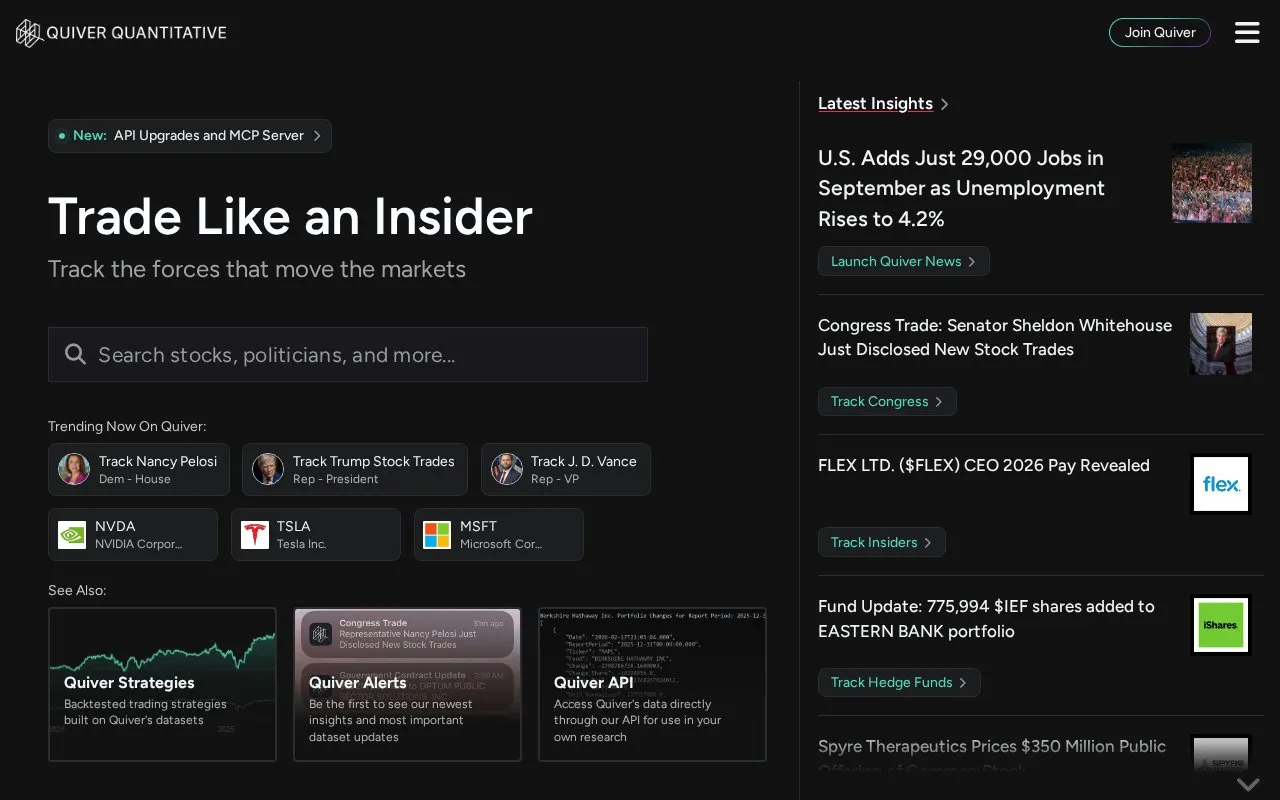
Task: Open the Fund Update $IEF shares article
Action: point(986,619)
